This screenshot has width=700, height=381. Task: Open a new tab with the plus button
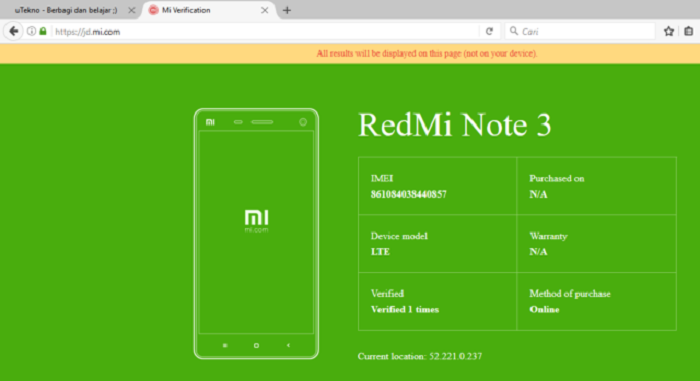287,10
